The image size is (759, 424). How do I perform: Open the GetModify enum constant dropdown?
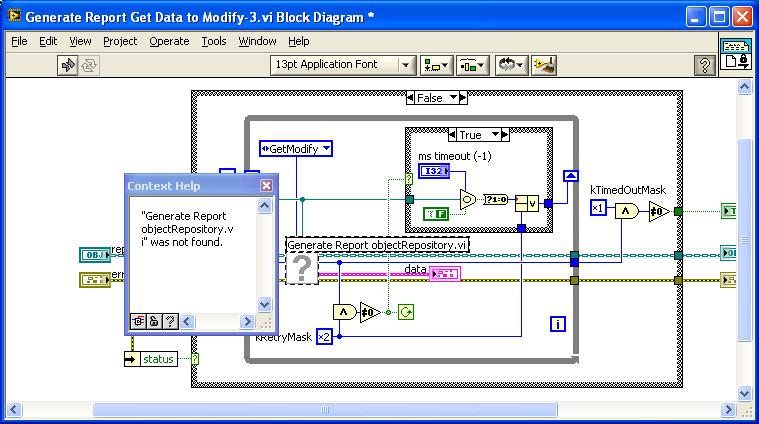click(x=327, y=149)
